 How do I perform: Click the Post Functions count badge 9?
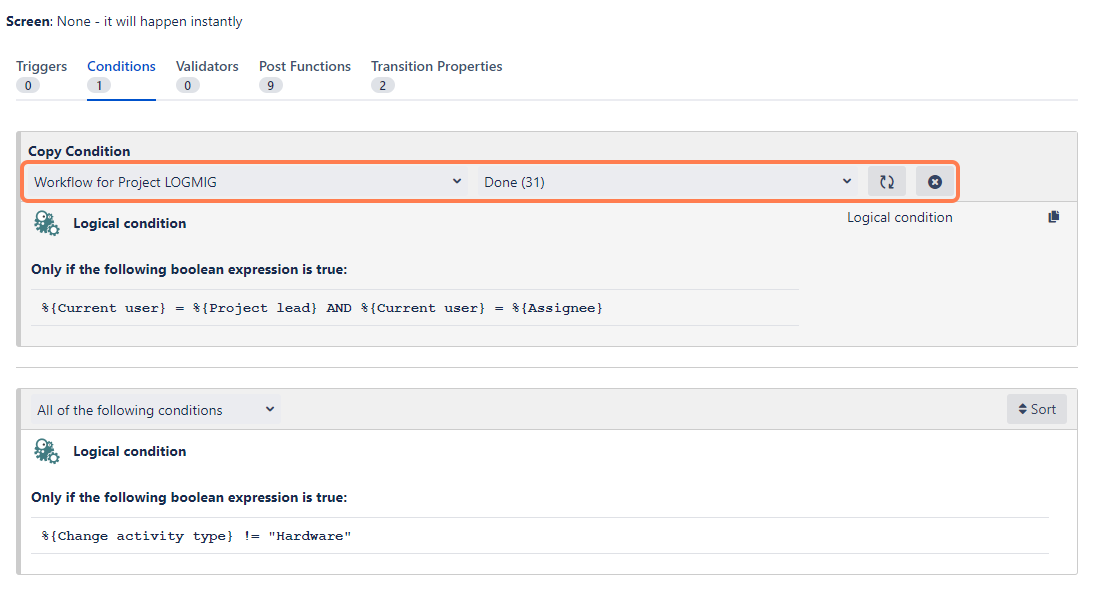270,86
